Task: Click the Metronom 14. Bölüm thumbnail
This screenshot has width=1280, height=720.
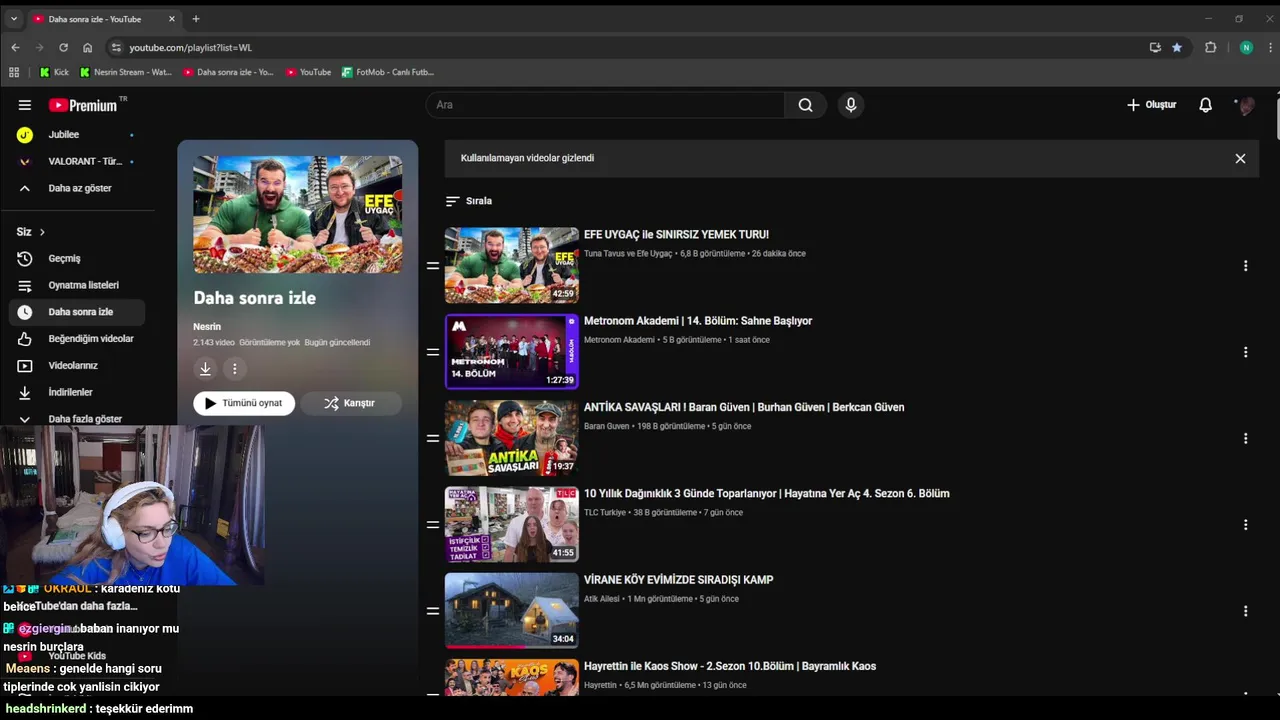Action: (x=512, y=352)
